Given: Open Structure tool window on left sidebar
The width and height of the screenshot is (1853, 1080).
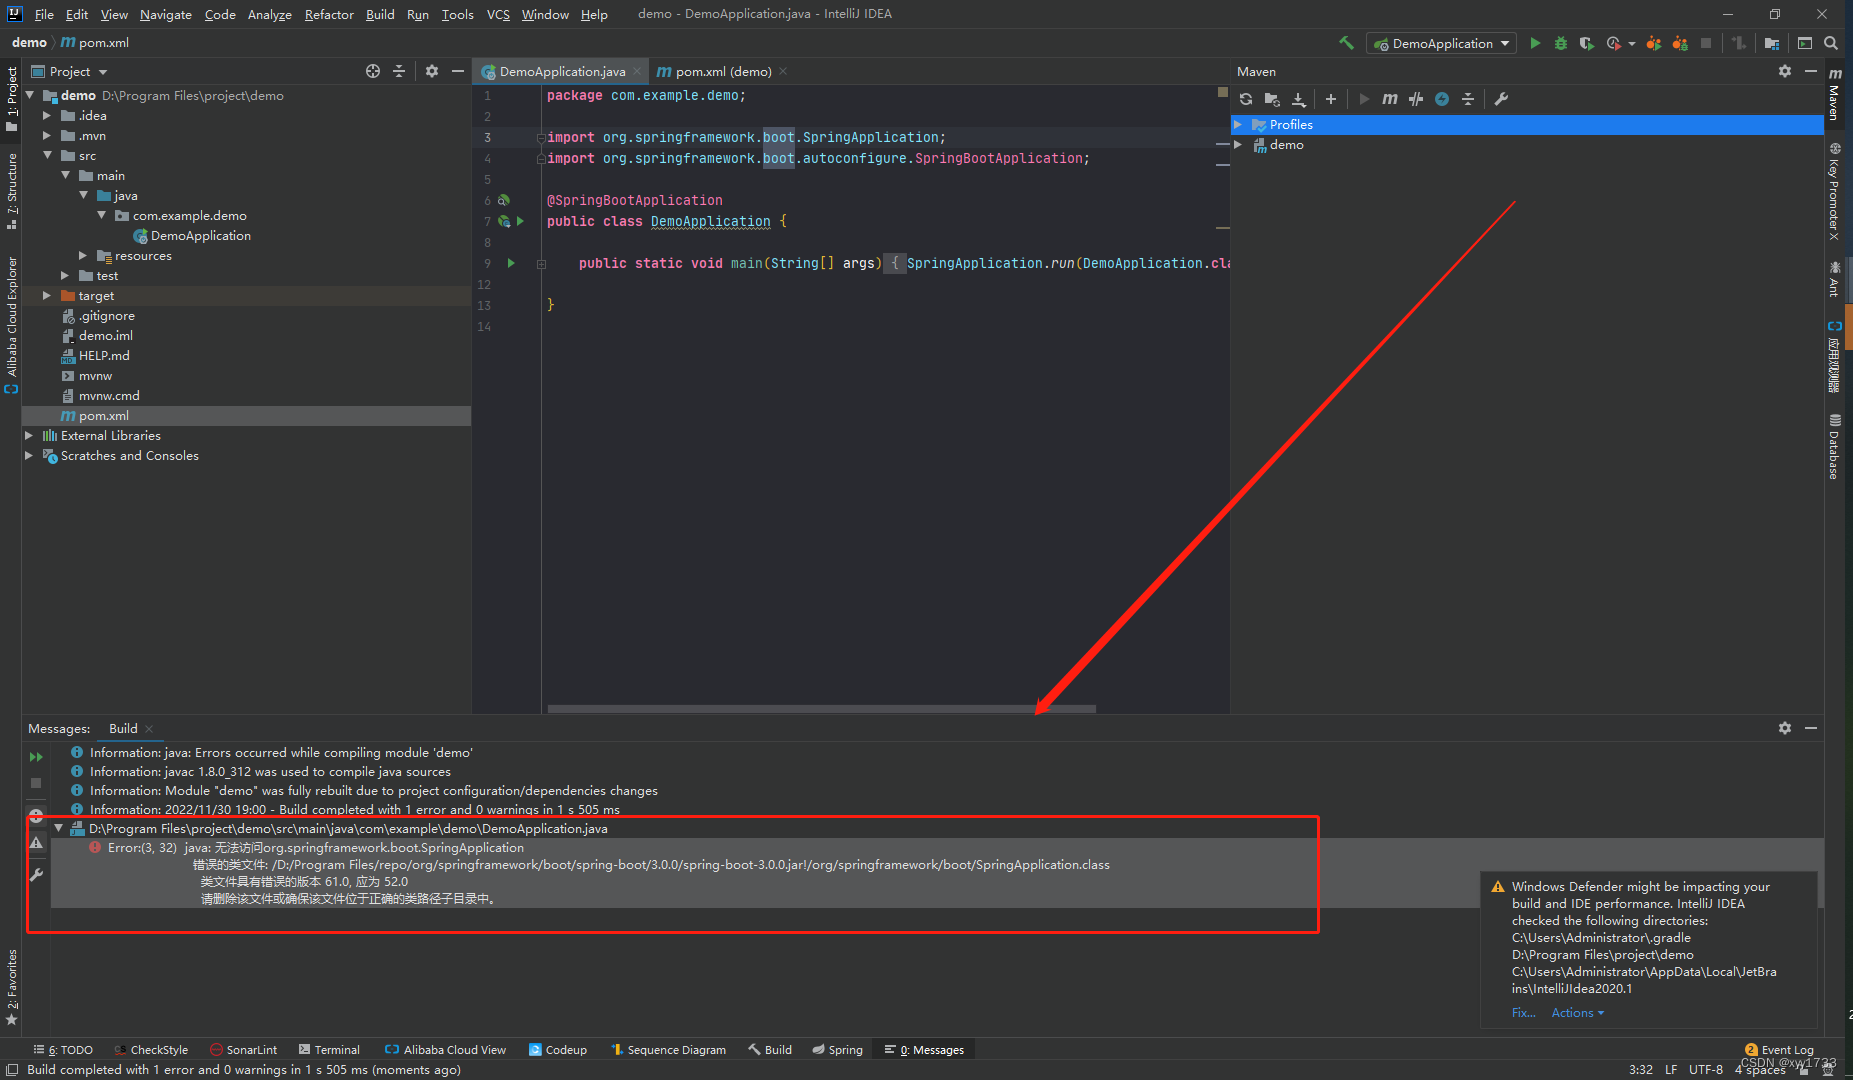Looking at the screenshot, I should point(12,190).
